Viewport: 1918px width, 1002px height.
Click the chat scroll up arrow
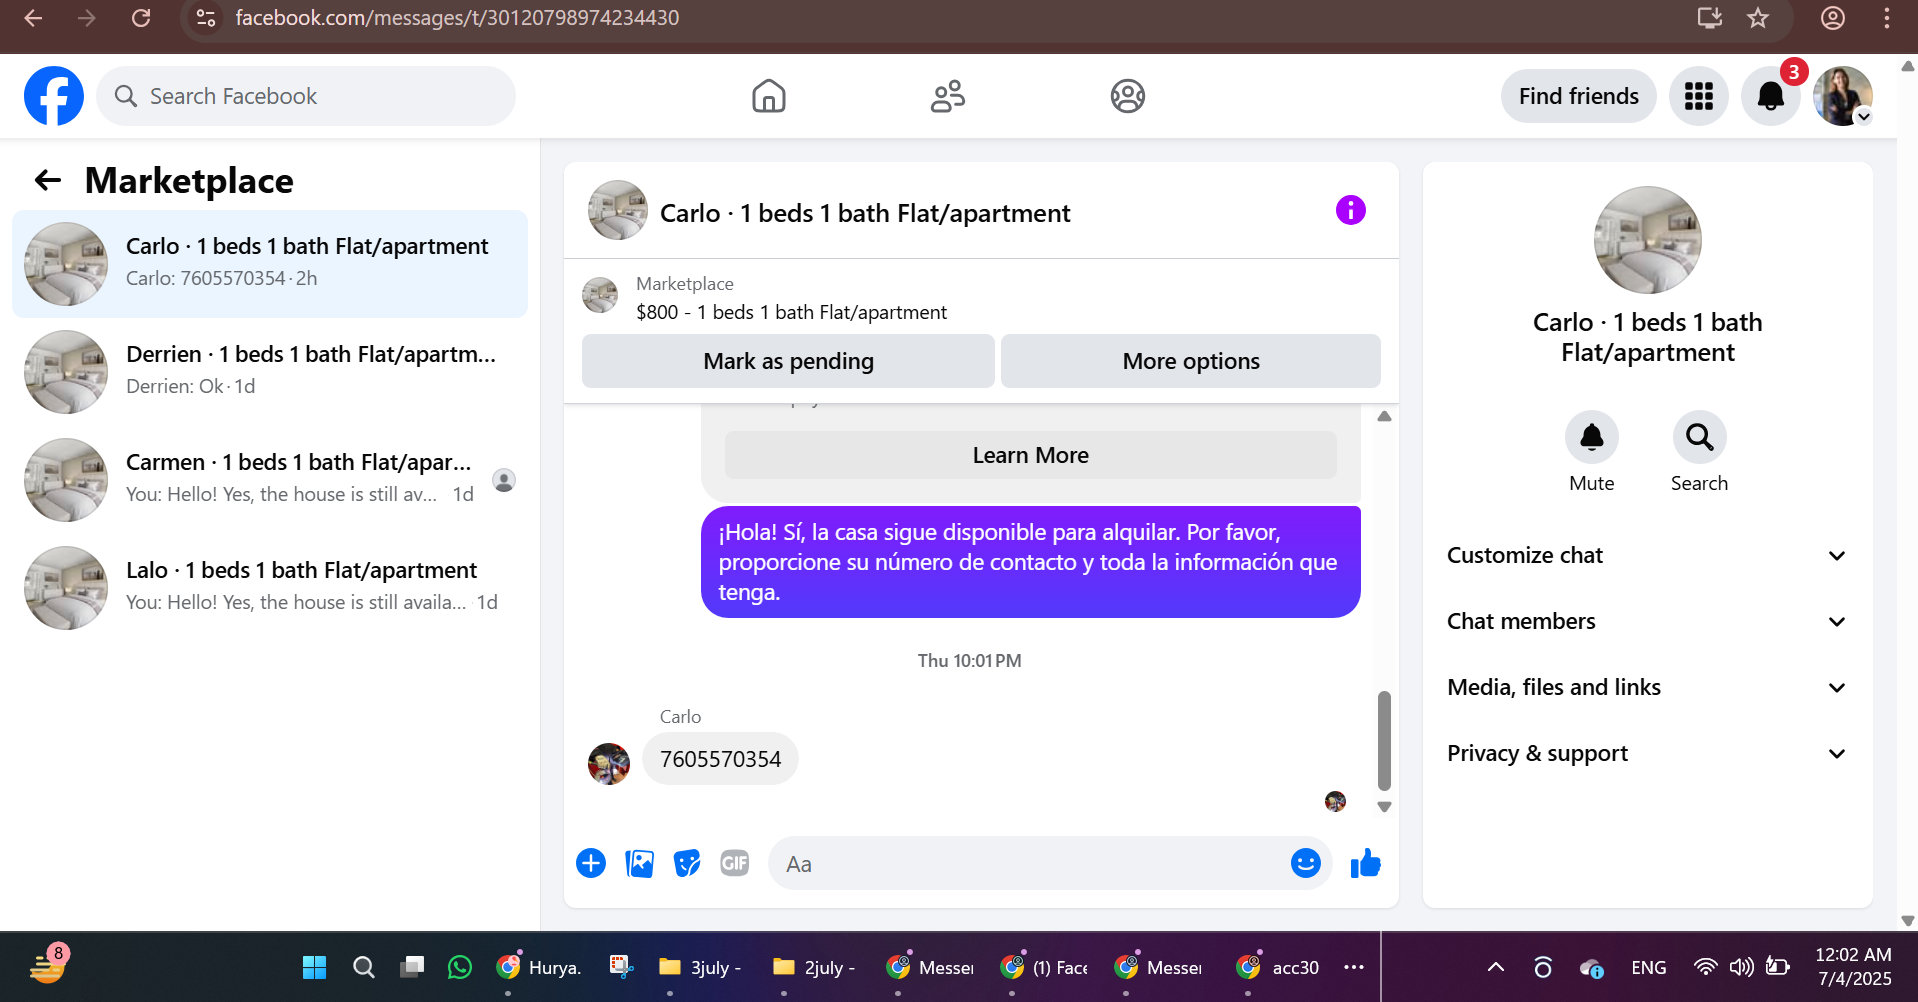[1384, 416]
